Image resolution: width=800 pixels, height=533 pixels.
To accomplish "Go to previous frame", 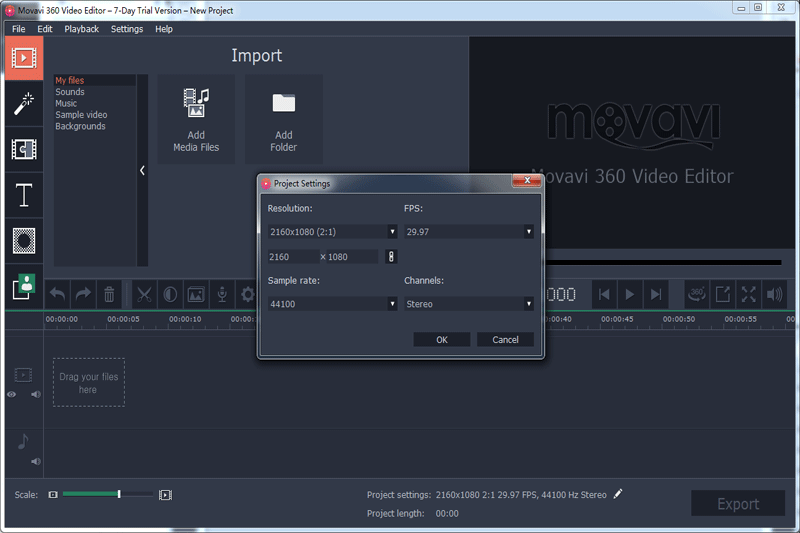I will click(604, 294).
